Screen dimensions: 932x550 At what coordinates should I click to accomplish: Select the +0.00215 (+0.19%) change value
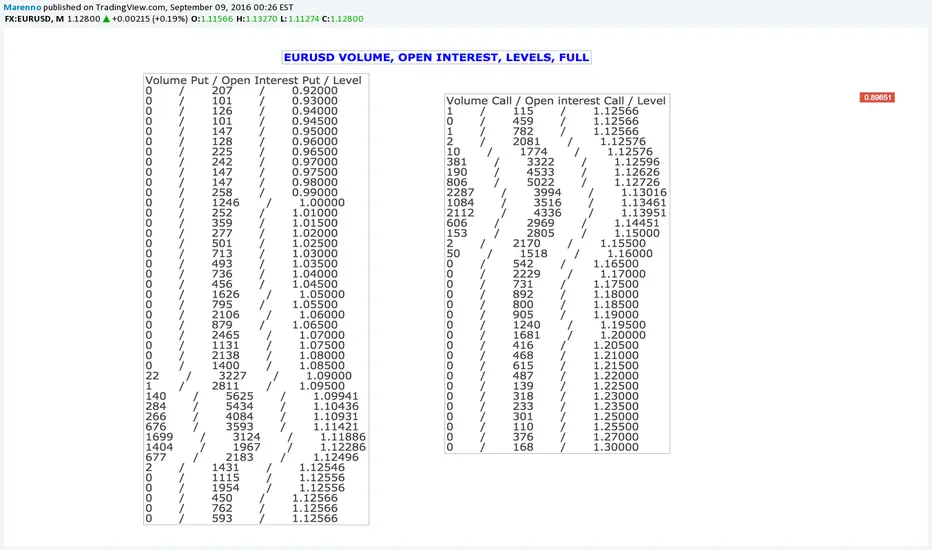point(150,18)
